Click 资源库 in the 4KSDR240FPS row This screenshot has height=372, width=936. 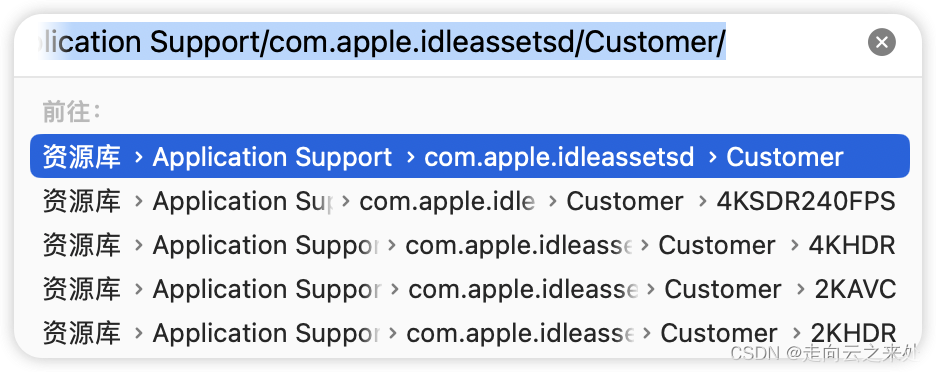81,201
